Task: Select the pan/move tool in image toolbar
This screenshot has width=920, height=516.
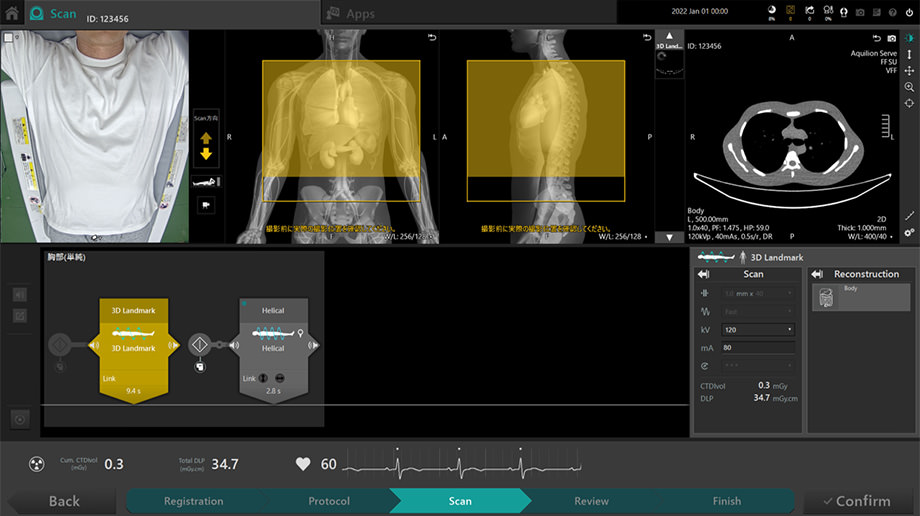Action: click(x=909, y=71)
